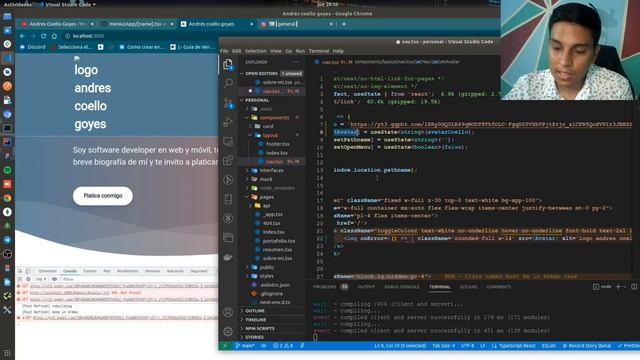The height and width of the screenshot is (360, 640).
Task: Expand the interfaces folder in Explorer
Action: [x=271, y=170]
